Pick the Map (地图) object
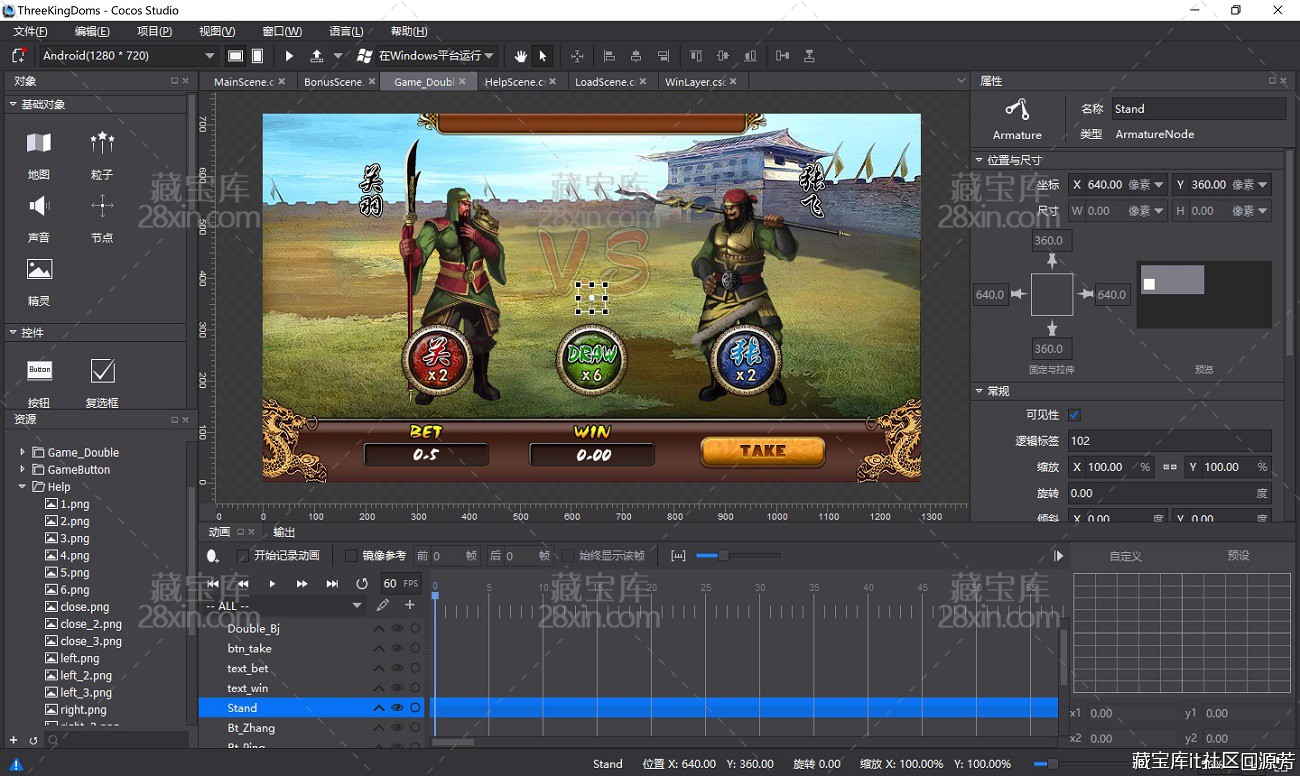This screenshot has width=1300, height=776. 39,153
